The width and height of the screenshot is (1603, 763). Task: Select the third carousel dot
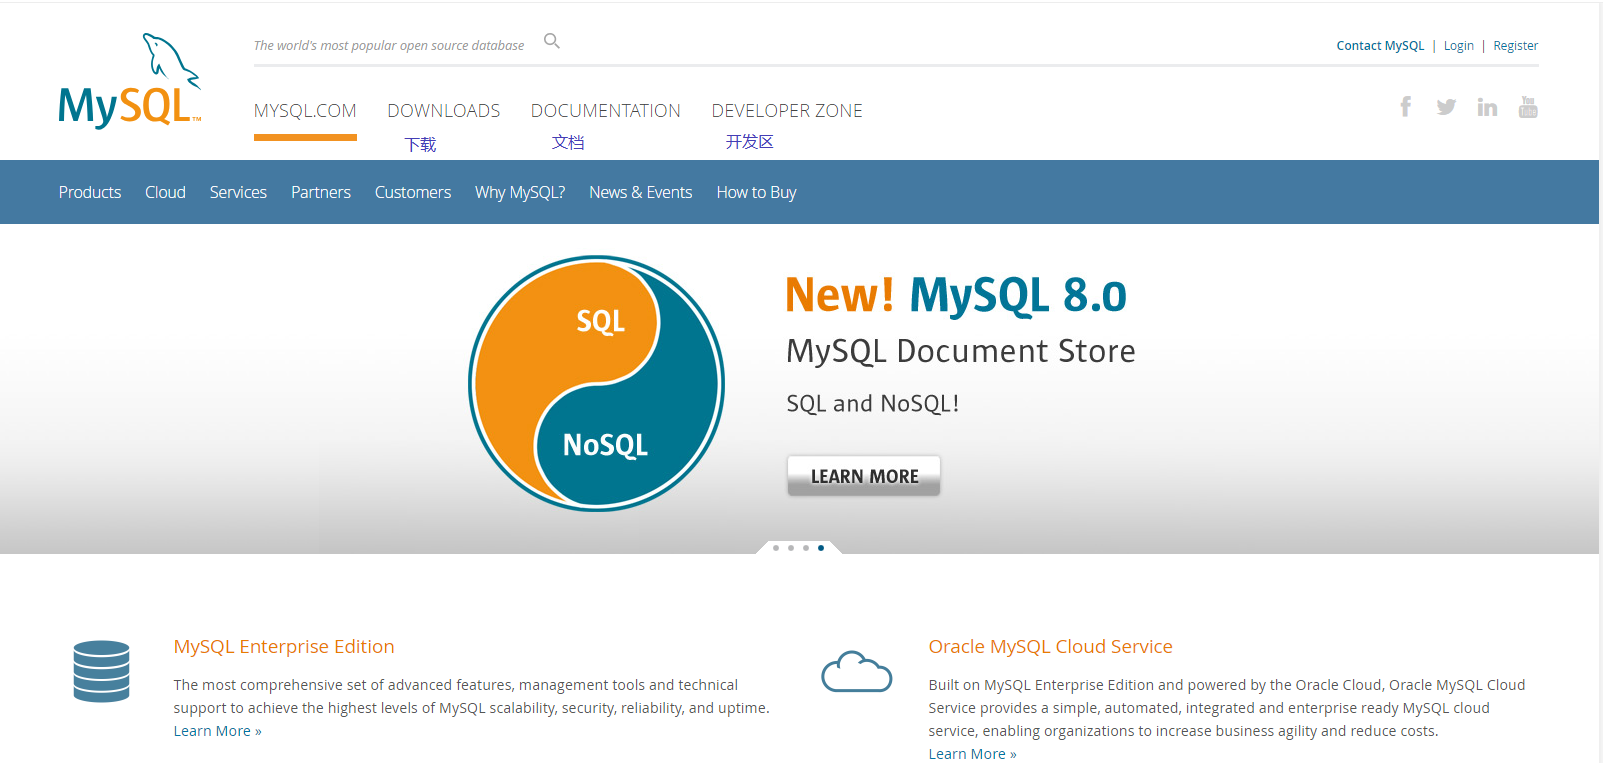pos(806,548)
